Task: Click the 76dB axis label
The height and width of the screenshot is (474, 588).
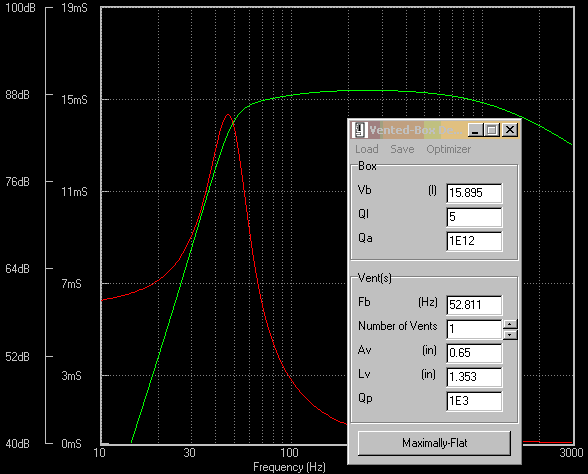Action: 17,182
